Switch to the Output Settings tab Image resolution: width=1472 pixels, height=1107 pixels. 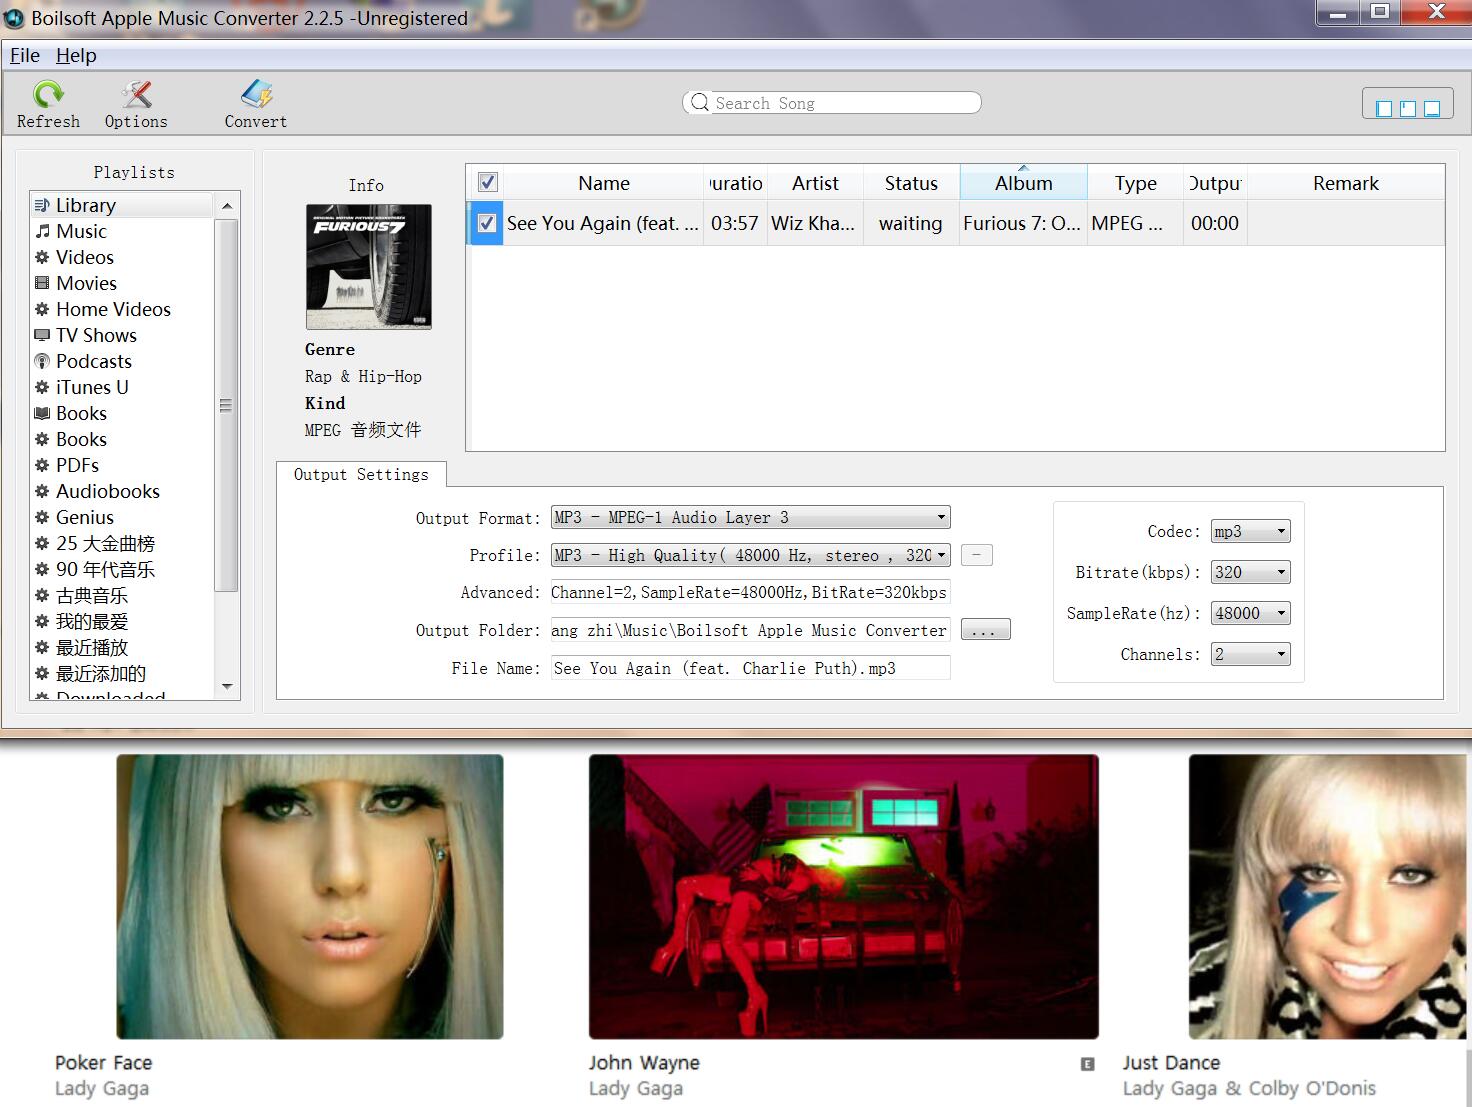362,474
